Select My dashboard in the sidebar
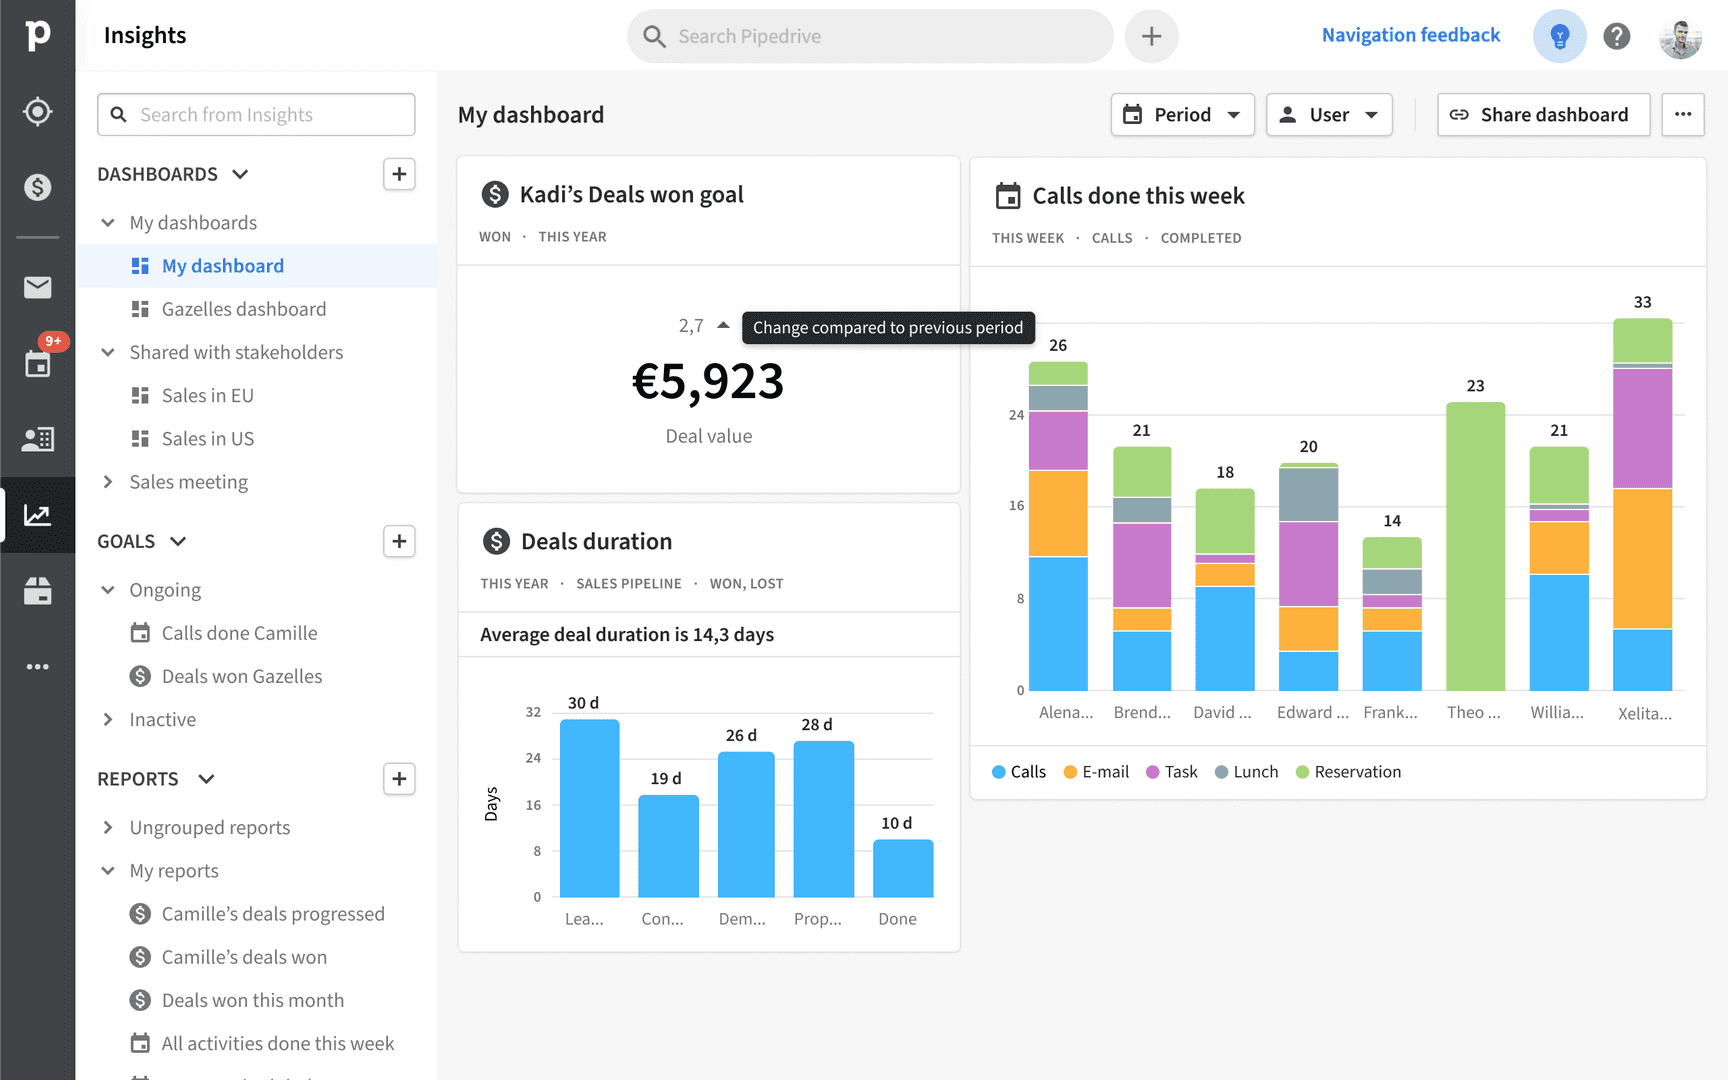 pyautogui.click(x=257, y=266)
